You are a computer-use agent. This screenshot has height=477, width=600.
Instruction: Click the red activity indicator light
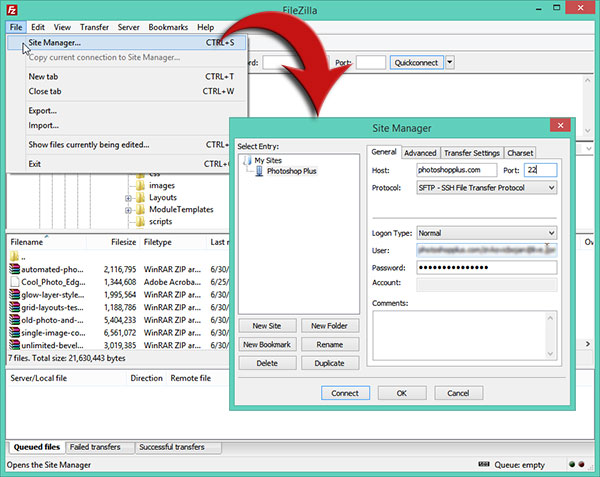pos(581,464)
